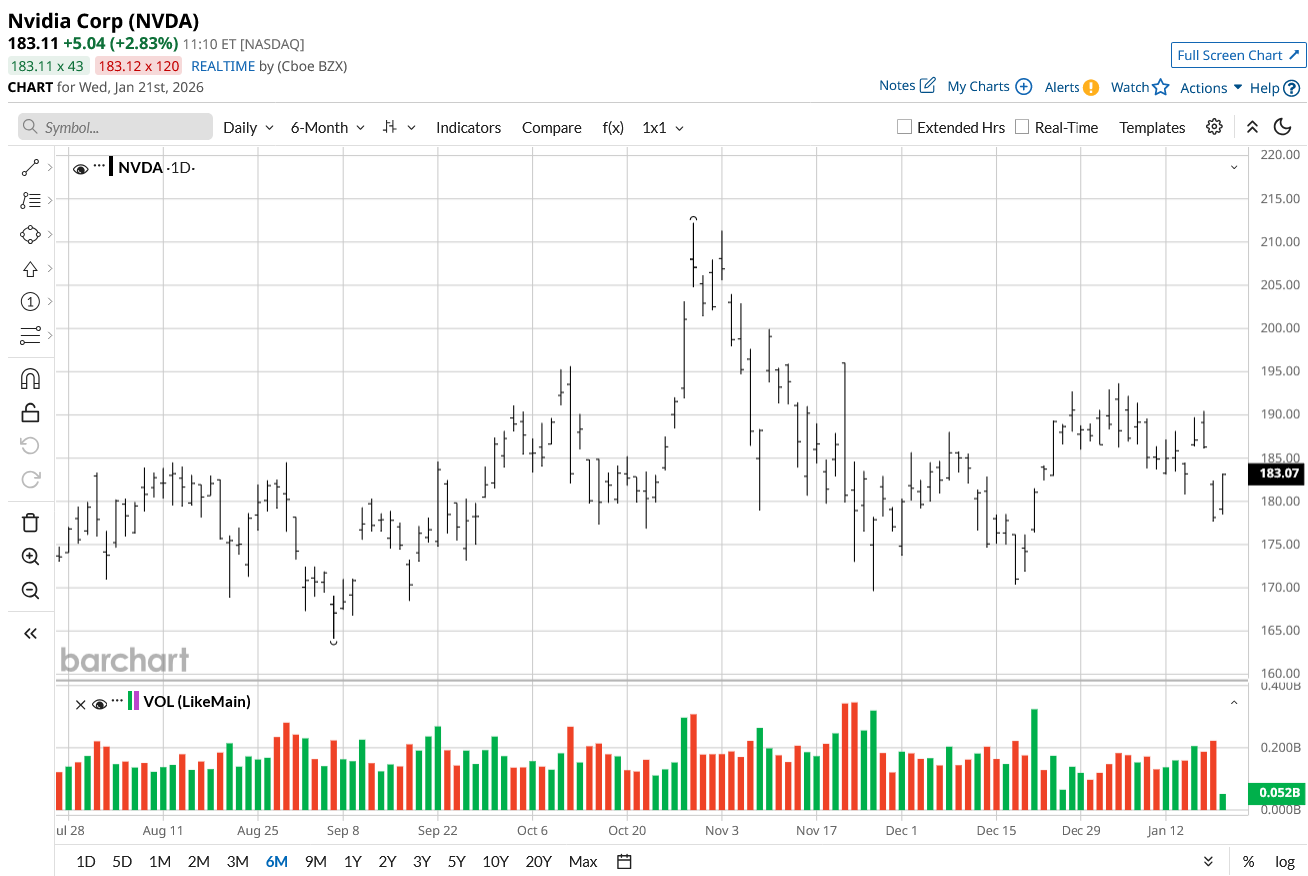Collapse the chart header with double chevron
1308x876 pixels.
[x=1252, y=127]
